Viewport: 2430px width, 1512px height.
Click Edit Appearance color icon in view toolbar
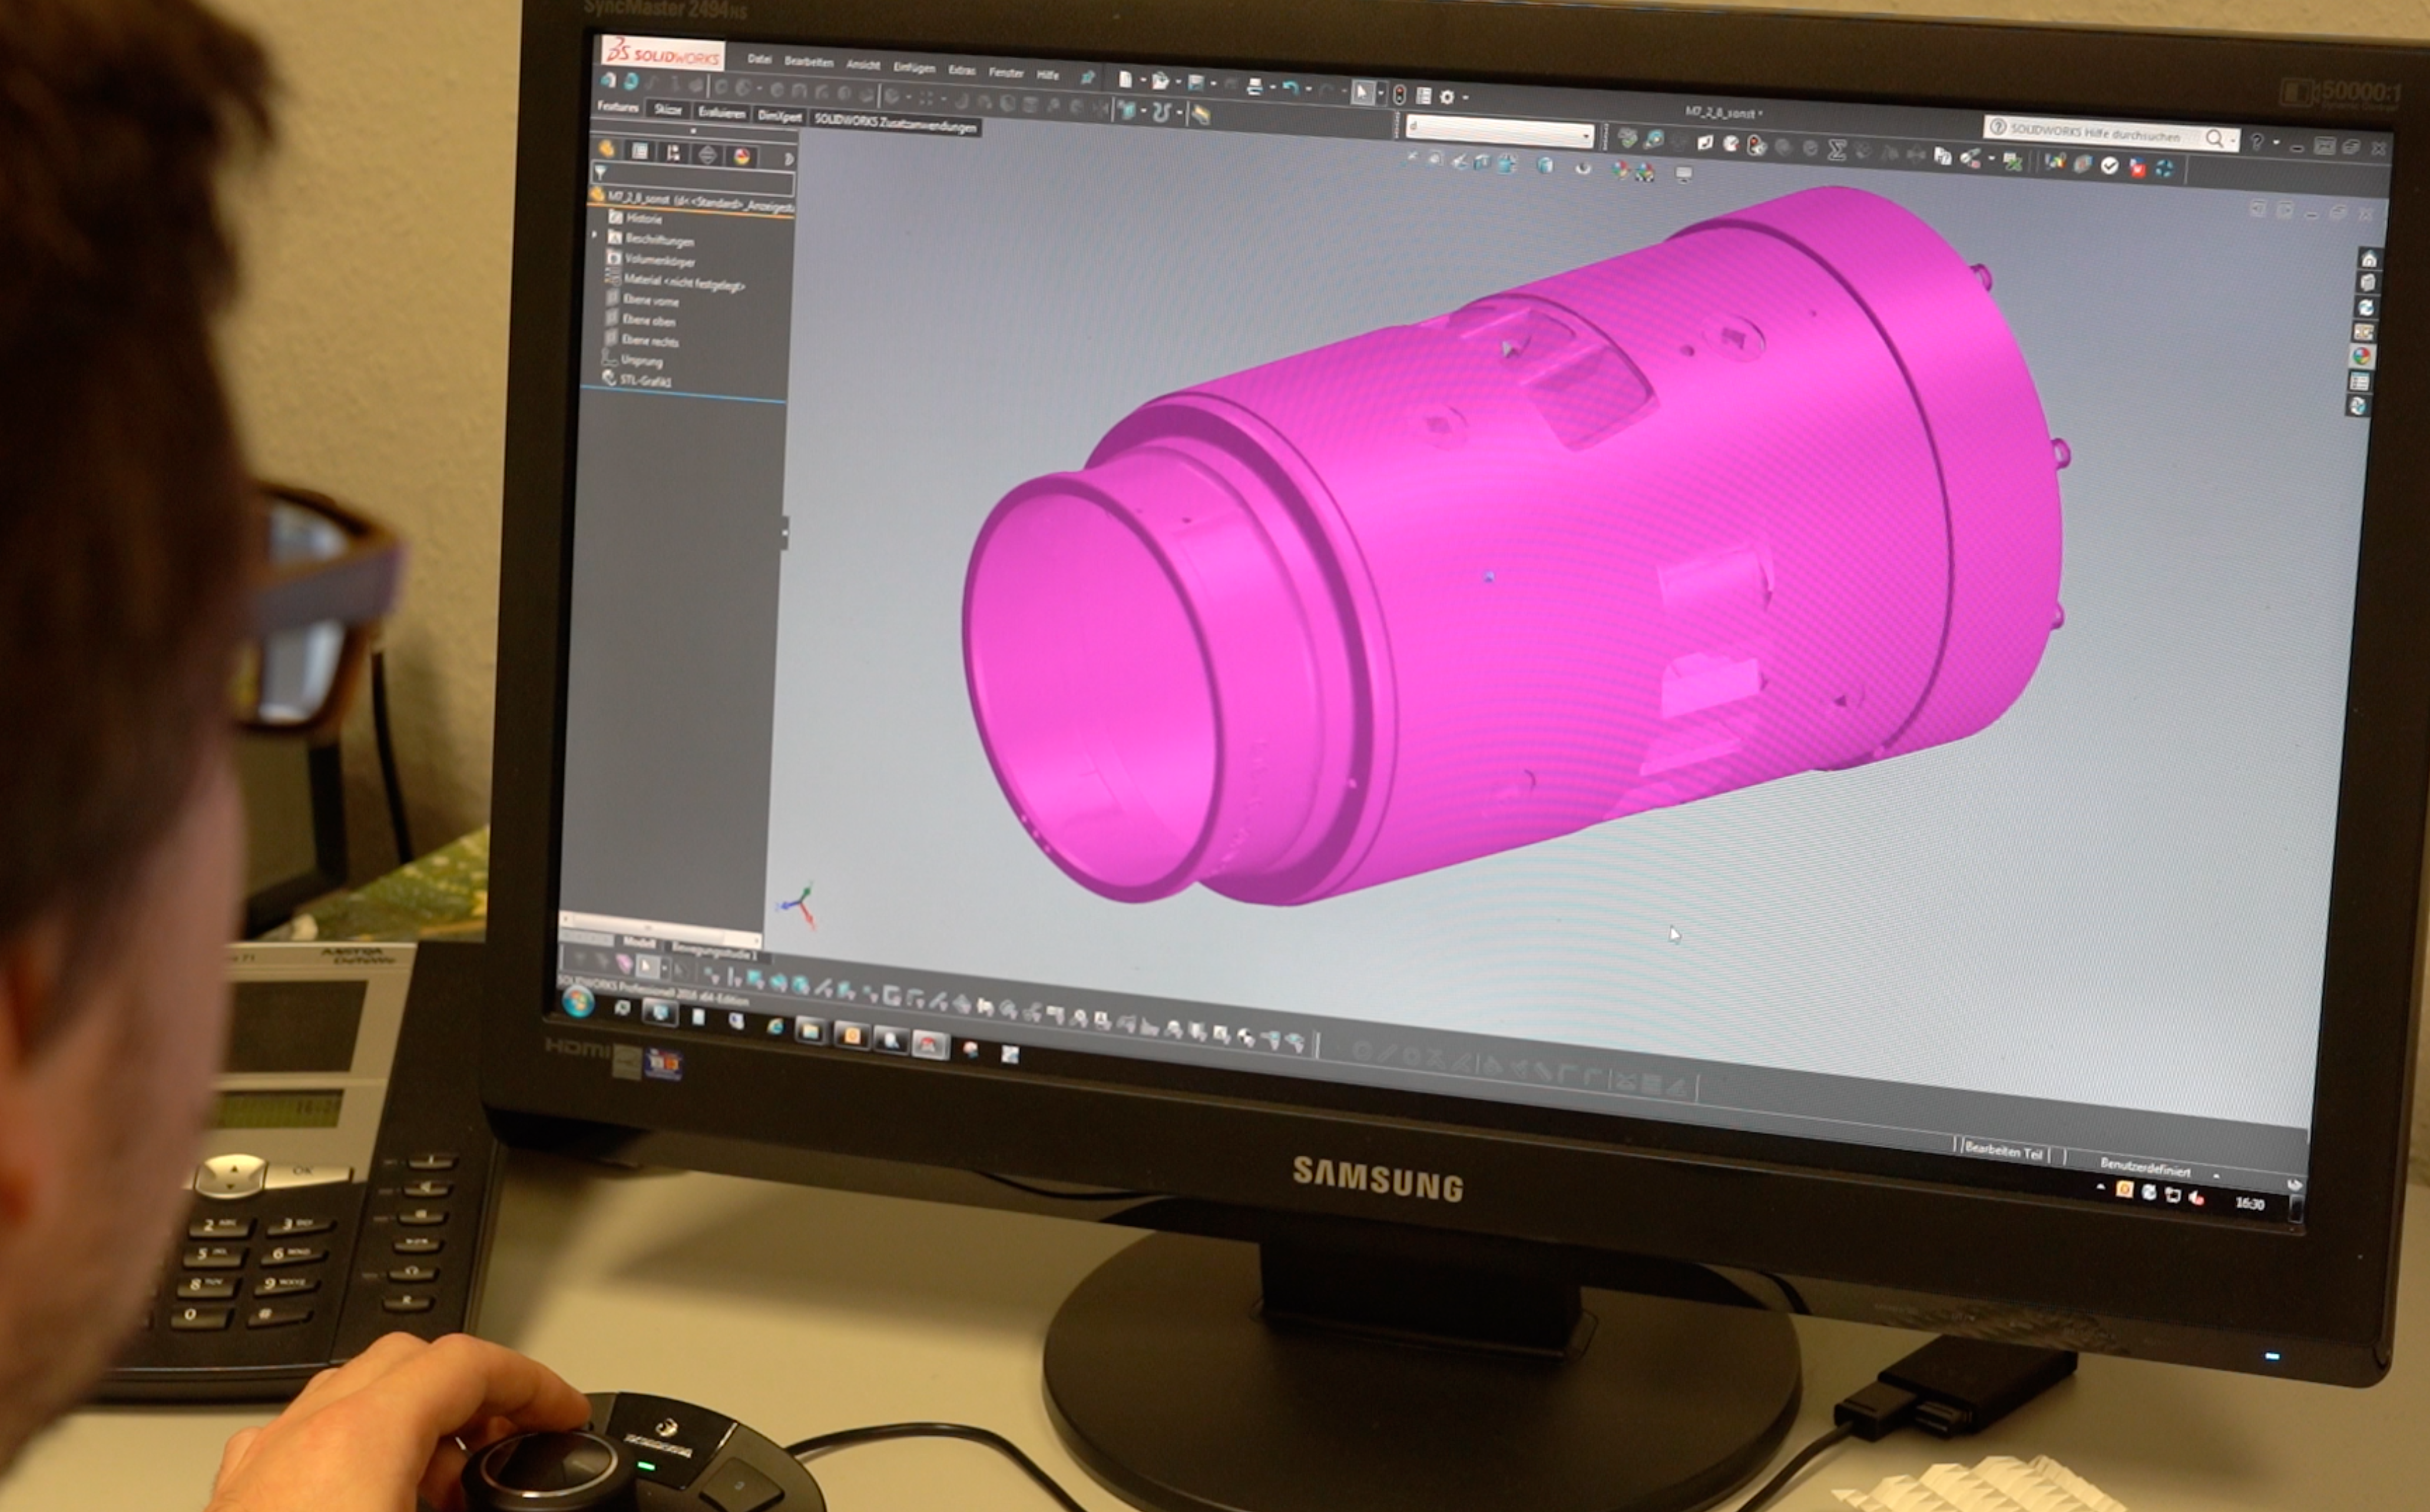point(1620,170)
